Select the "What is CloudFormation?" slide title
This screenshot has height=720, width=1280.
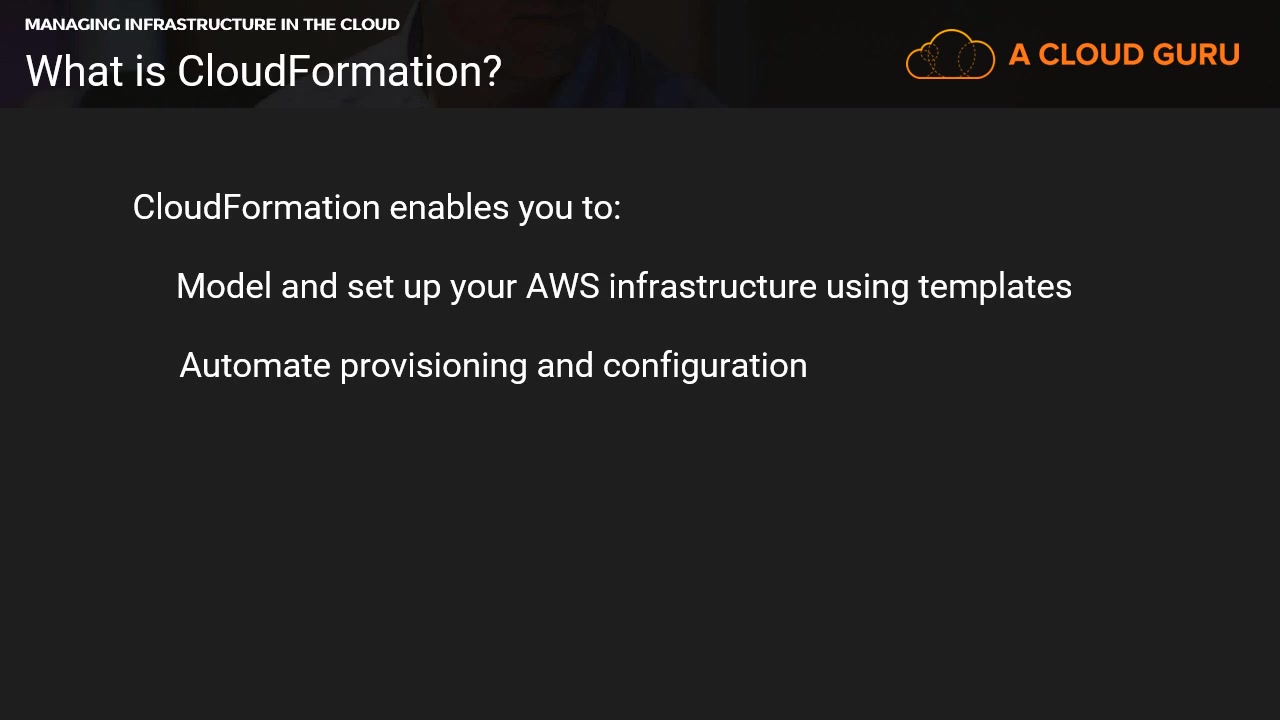click(263, 72)
